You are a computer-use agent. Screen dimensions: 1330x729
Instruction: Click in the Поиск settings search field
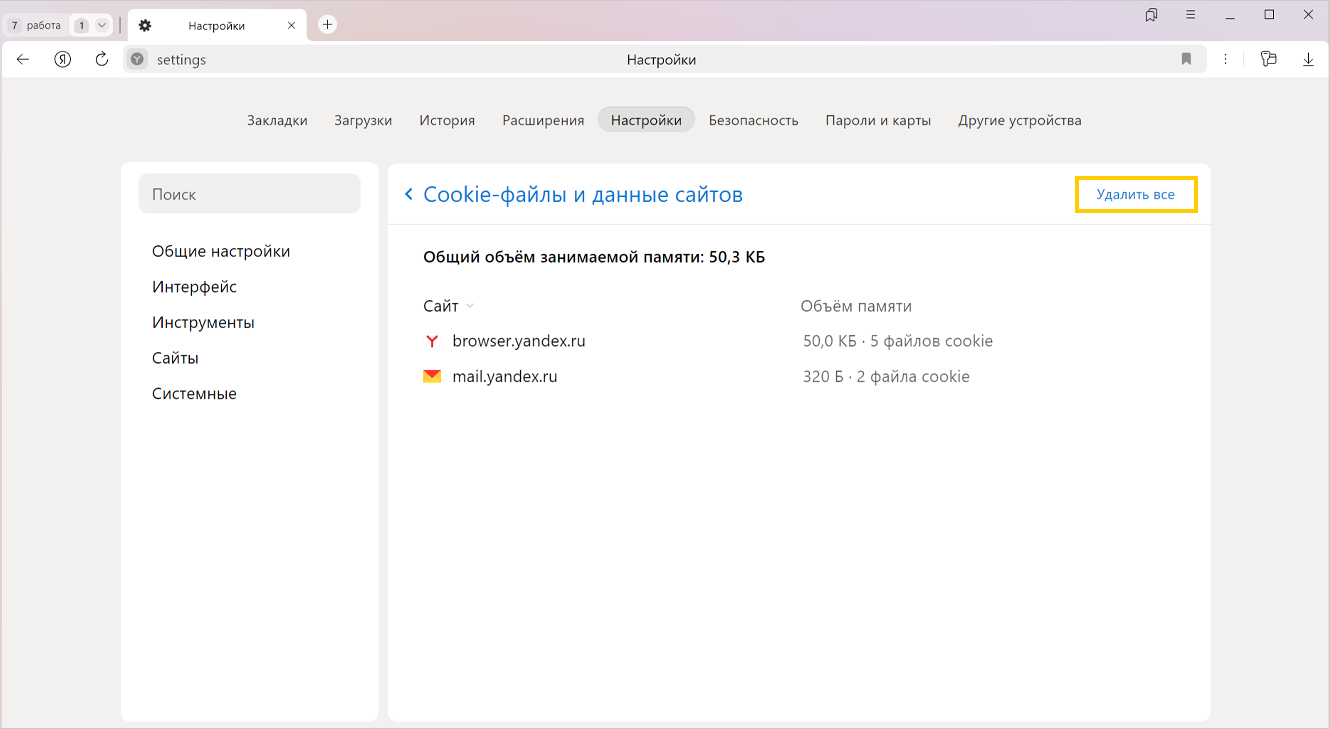pos(249,194)
